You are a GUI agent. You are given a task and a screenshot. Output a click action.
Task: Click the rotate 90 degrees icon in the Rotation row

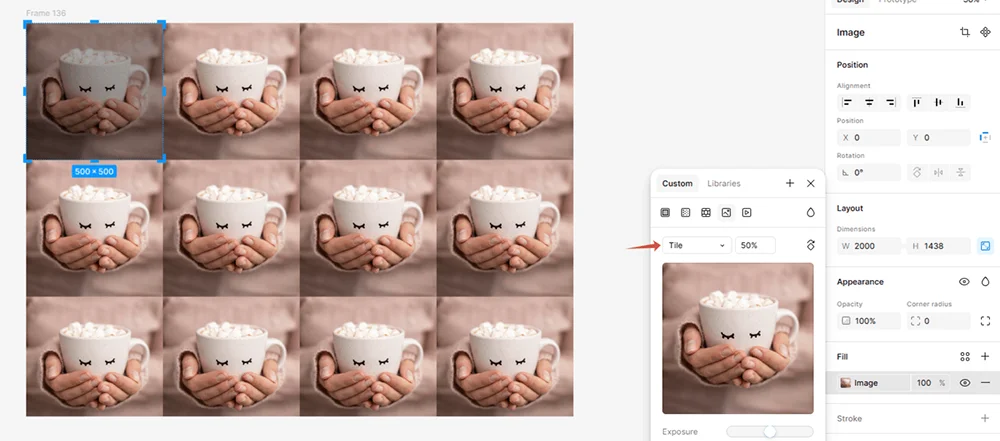pos(917,172)
